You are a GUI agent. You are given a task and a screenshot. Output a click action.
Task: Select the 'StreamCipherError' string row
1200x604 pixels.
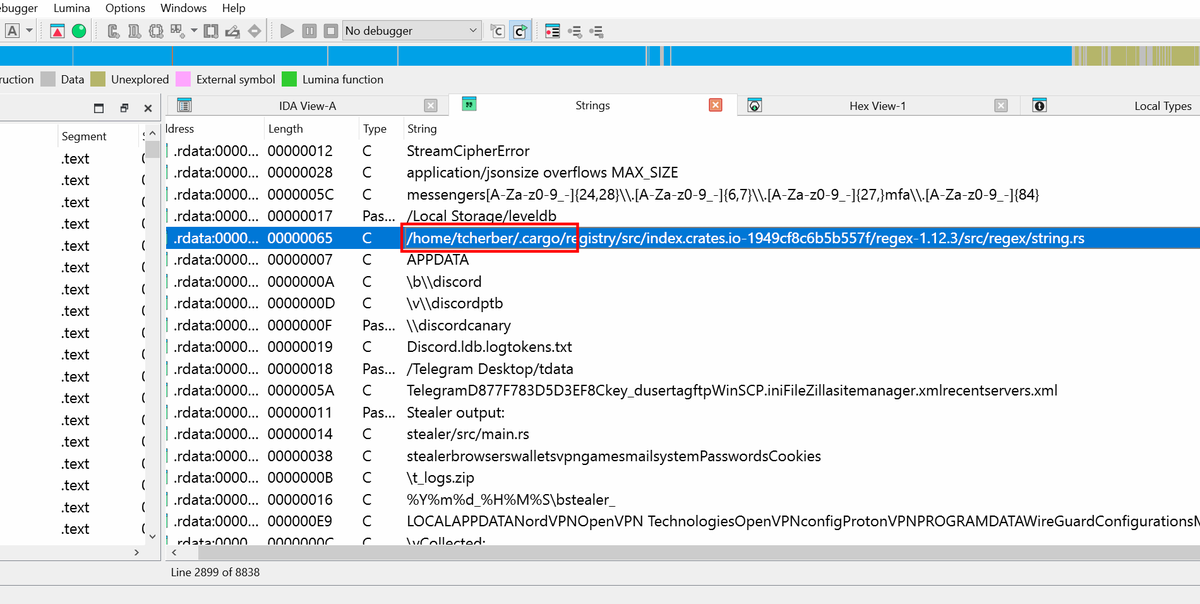[682, 151]
